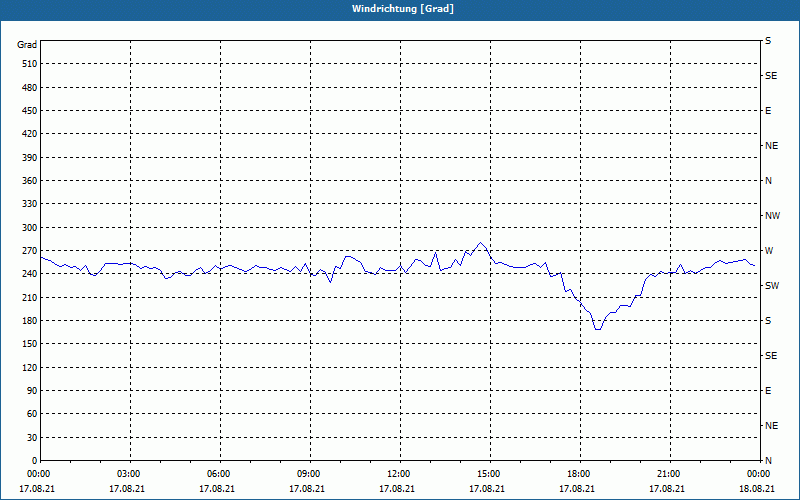Select the SE compass label between 120 and 150
This screenshot has height=500, width=800.
pyautogui.click(x=771, y=356)
